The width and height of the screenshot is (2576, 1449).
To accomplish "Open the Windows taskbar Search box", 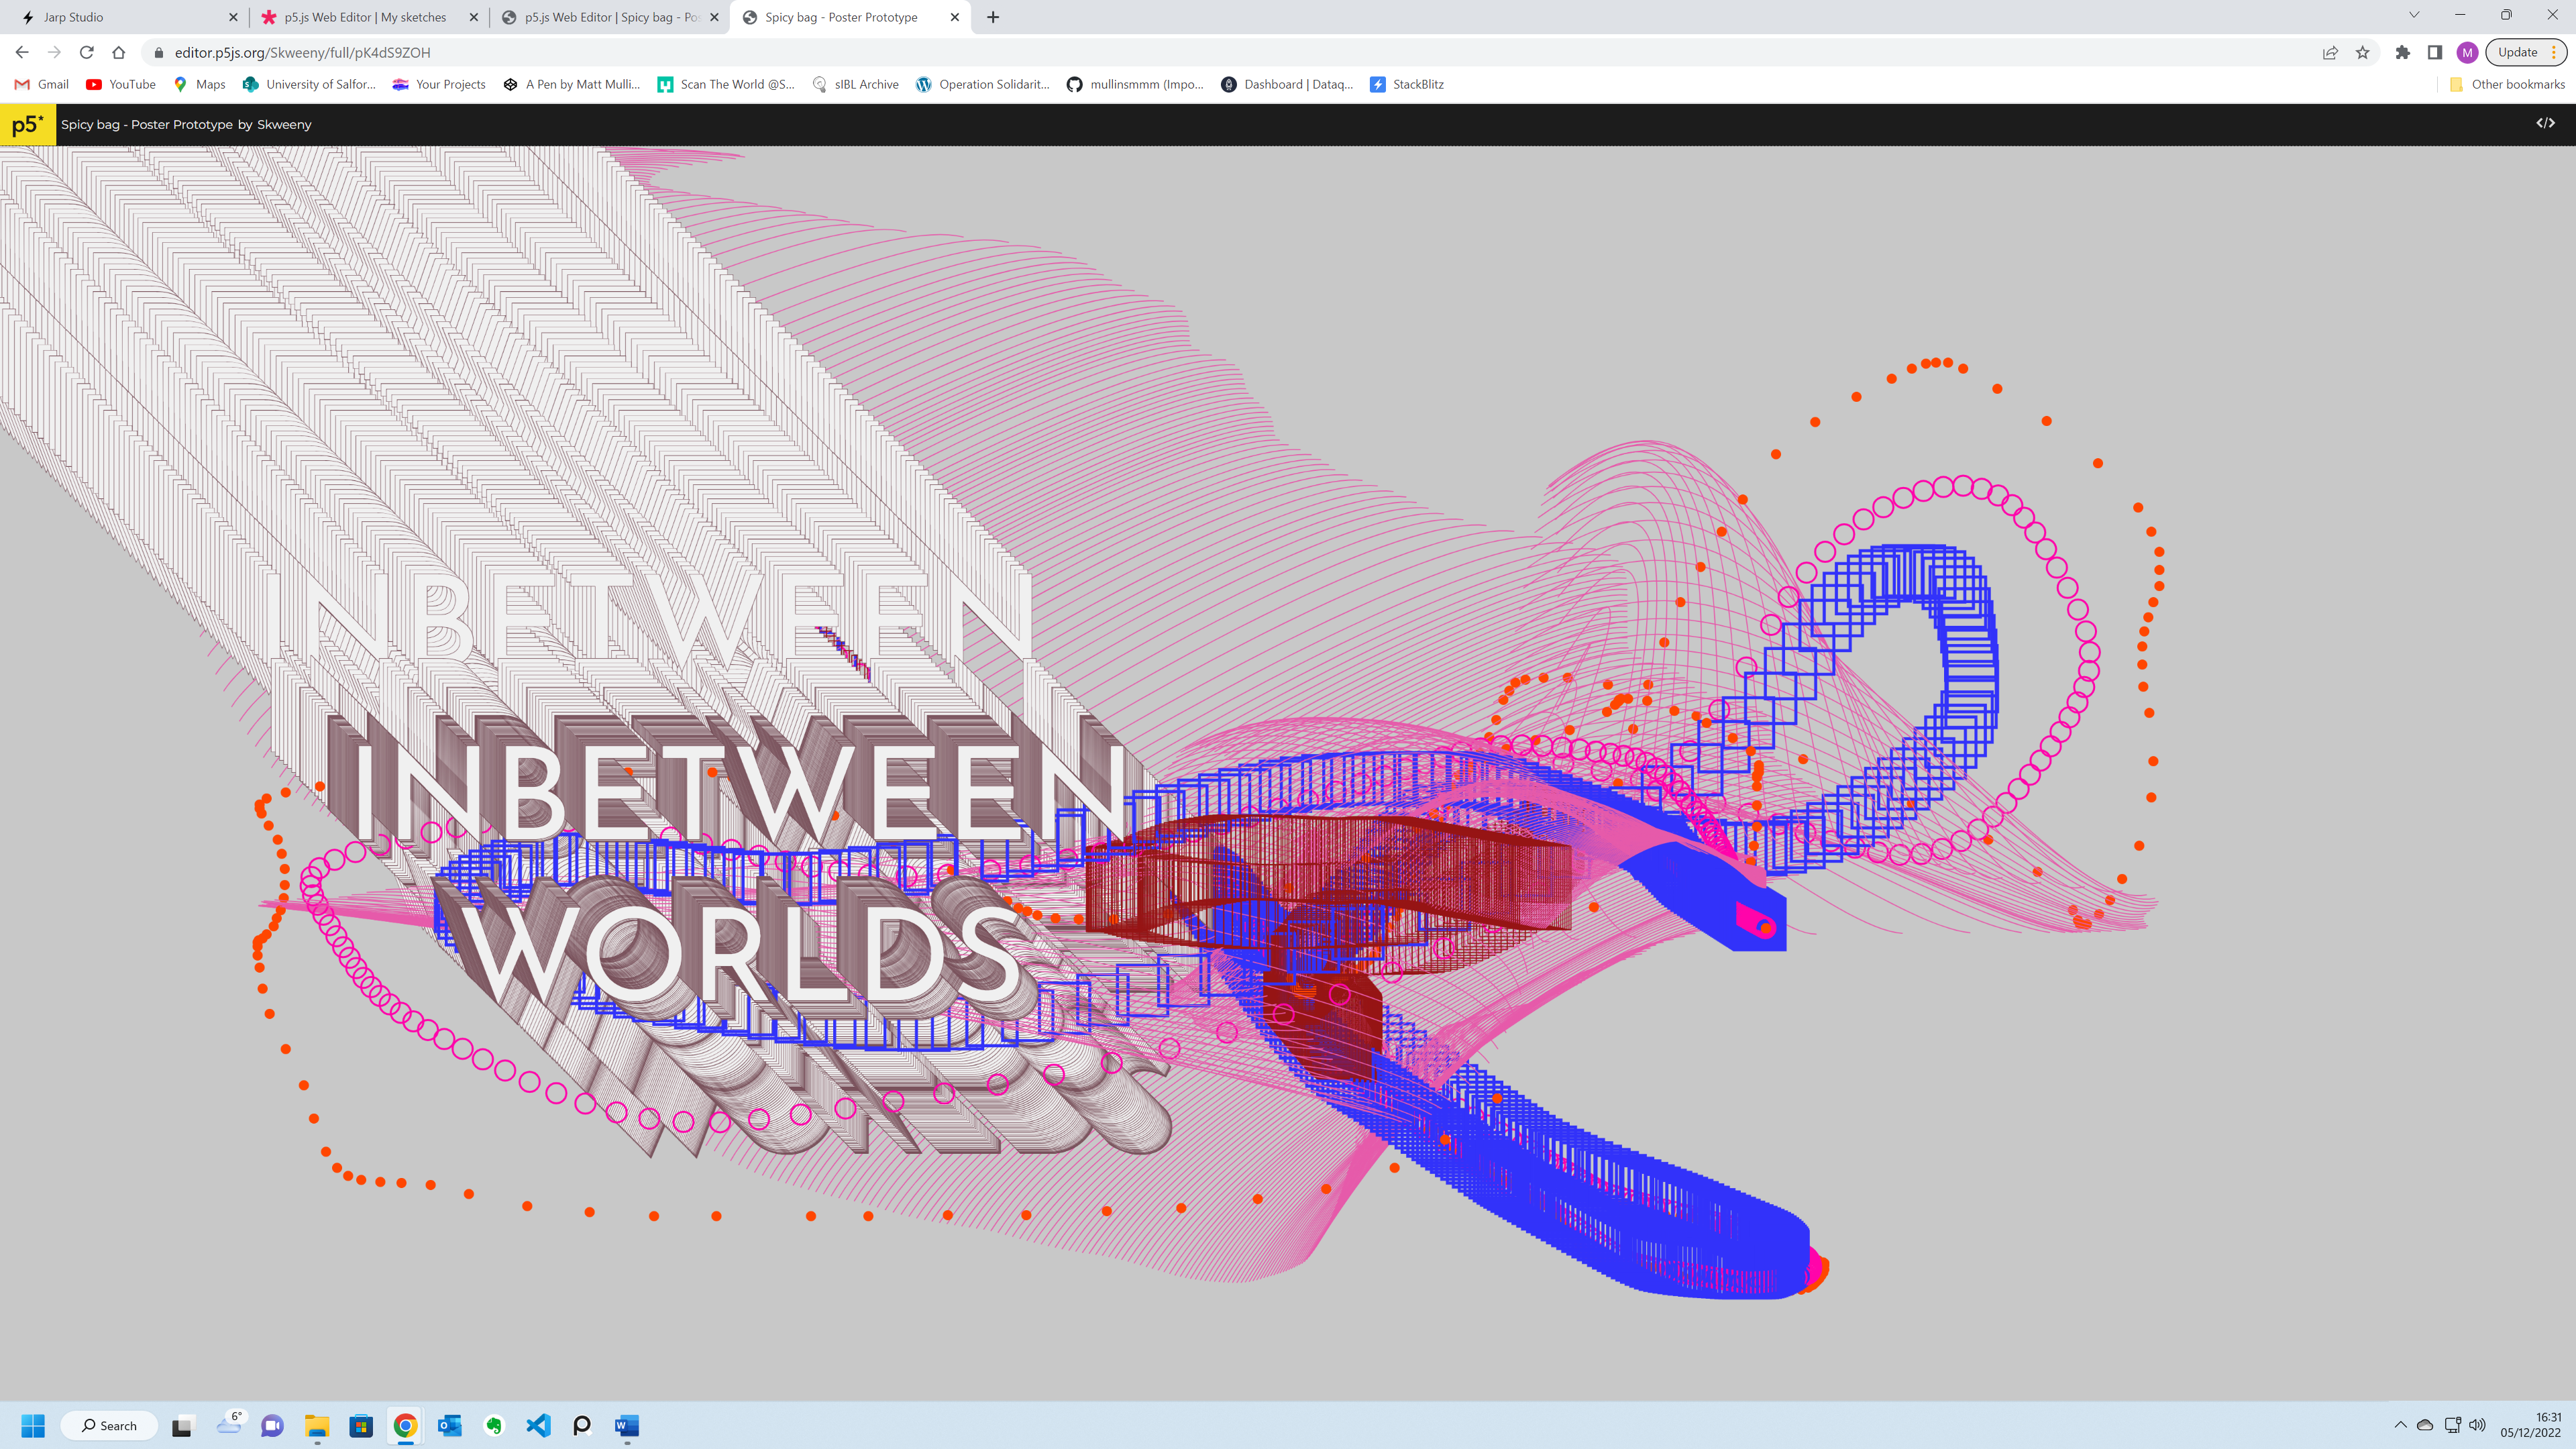I will 109,1425.
